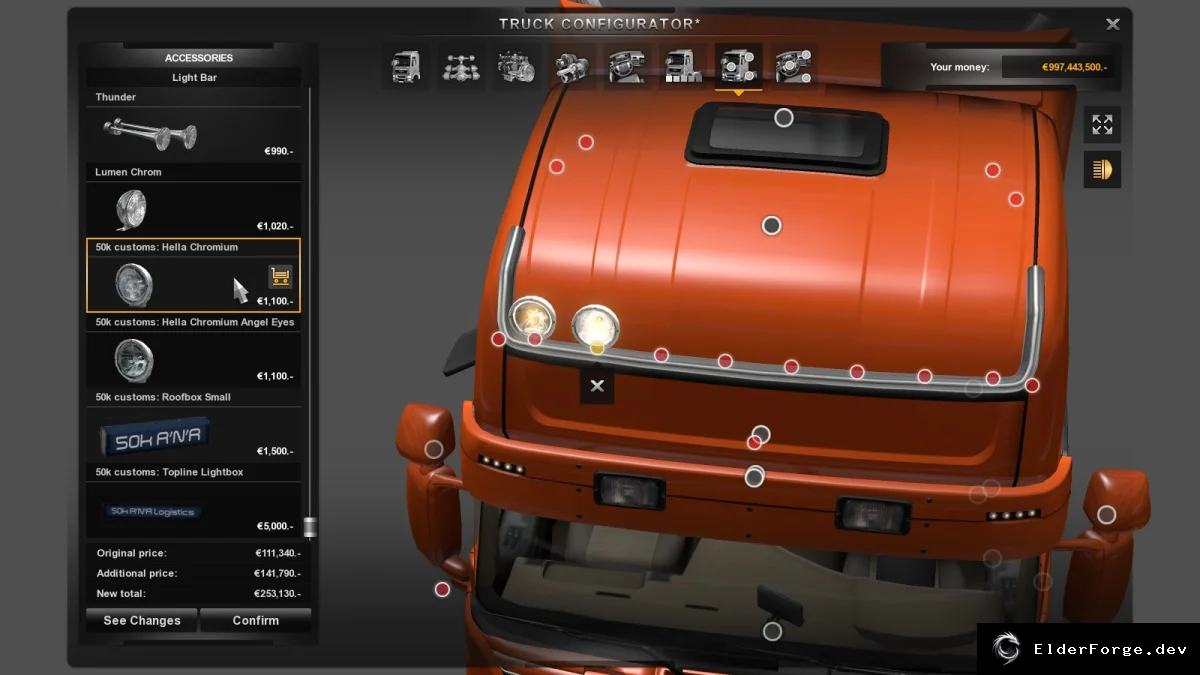This screenshot has height=675, width=1200.
Task: Click the red slot at the light bar's right end
Action: 1032,385
